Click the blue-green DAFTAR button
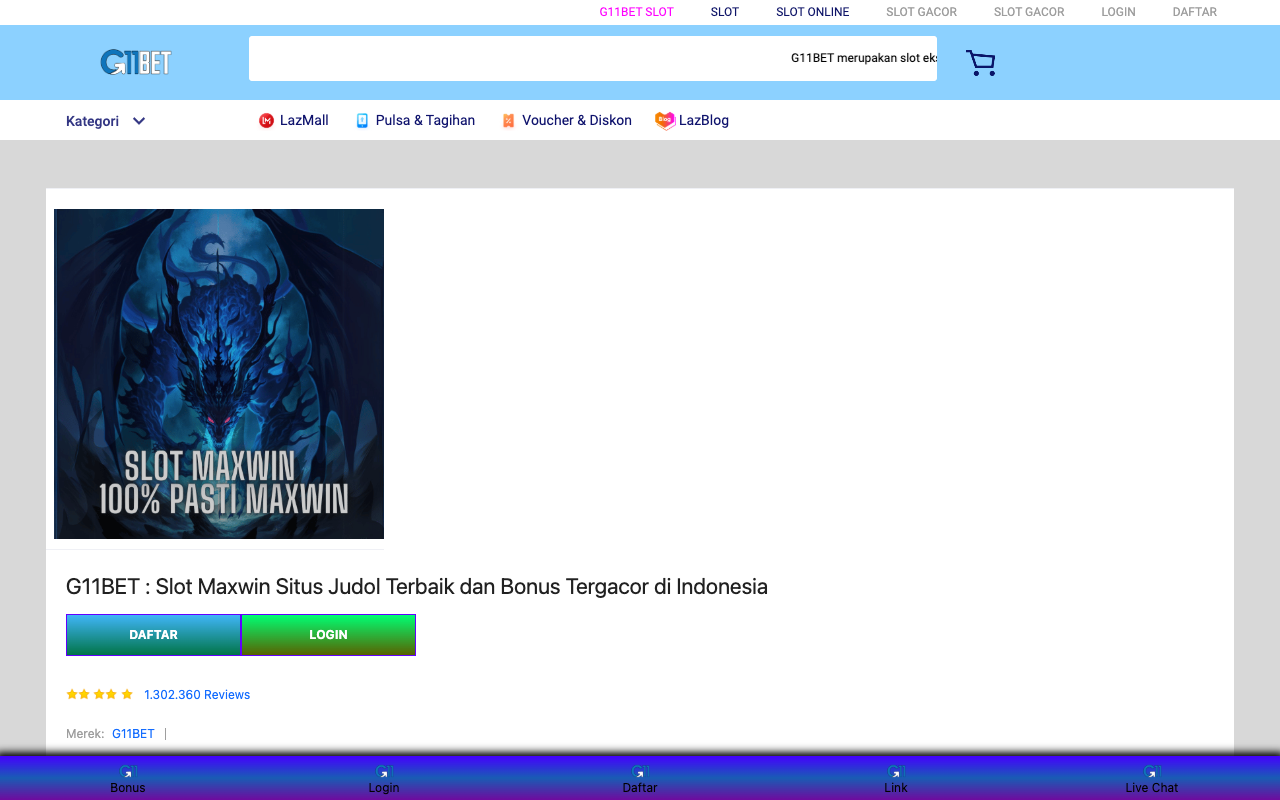The width and height of the screenshot is (1280, 800). [154, 635]
